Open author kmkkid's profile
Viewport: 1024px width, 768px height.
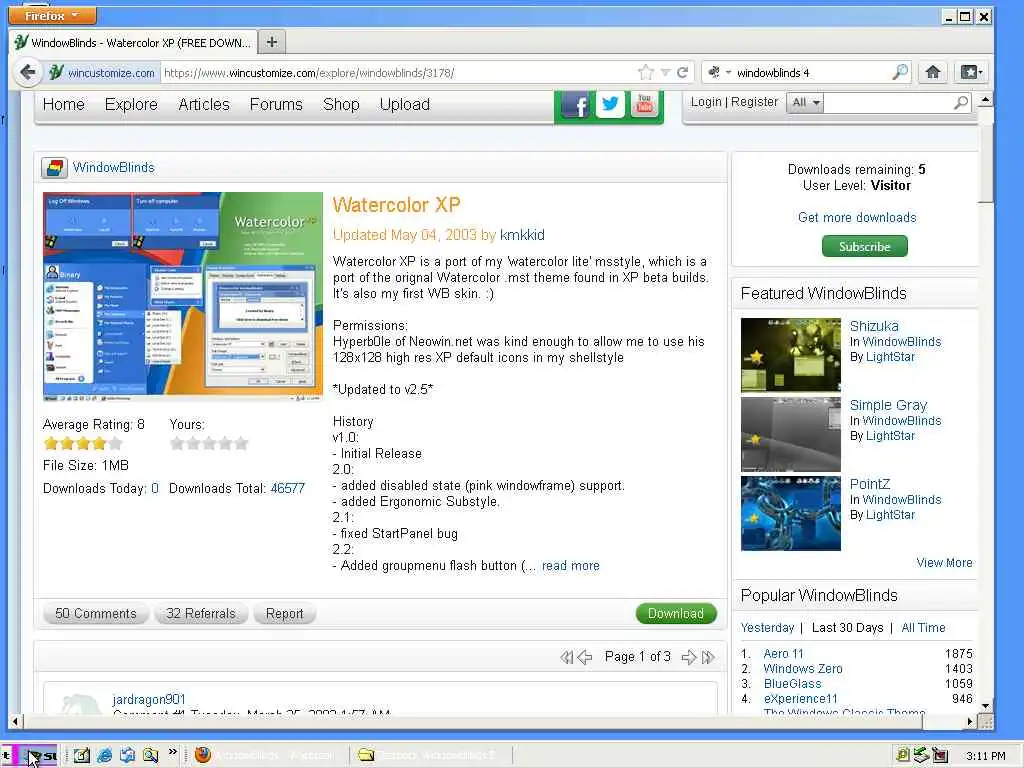(522, 235)
